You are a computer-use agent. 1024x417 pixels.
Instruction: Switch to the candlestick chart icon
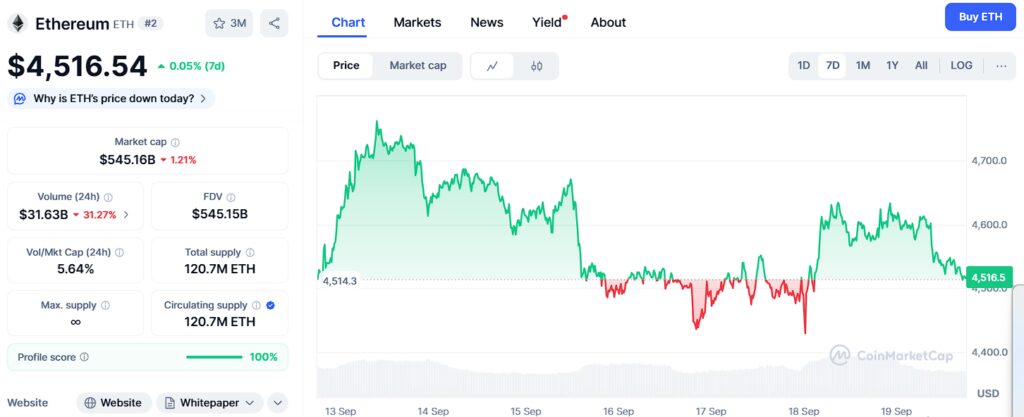[536, 66]
